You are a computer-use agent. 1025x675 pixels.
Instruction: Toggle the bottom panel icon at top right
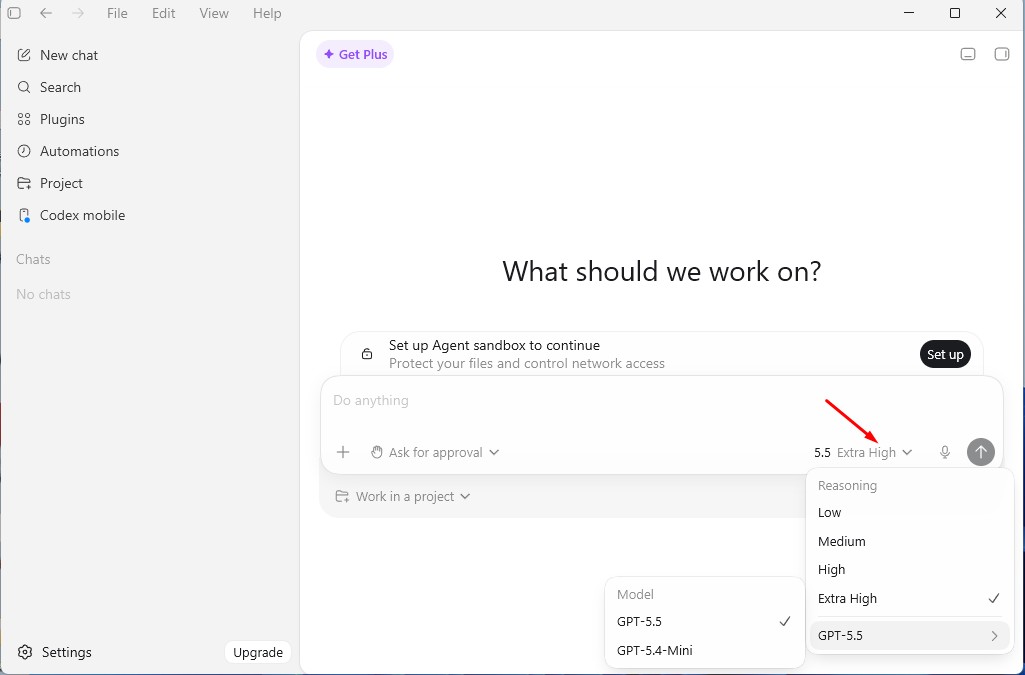tap(967, 54)
